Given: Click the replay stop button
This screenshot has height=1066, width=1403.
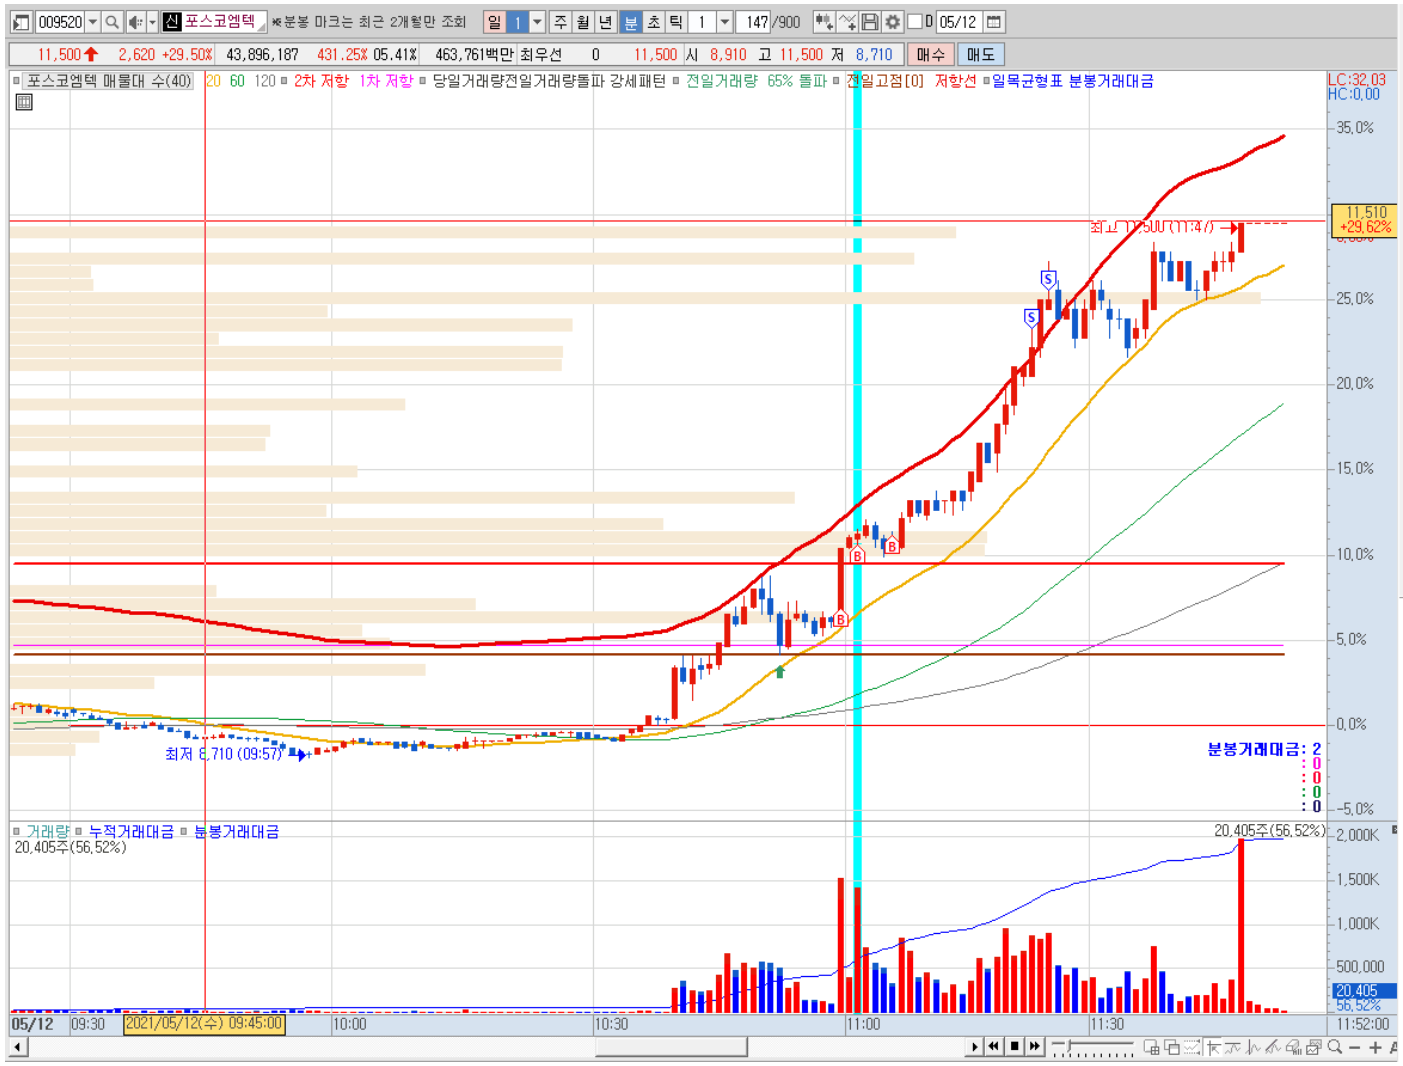Looking at the screenshot, I should (x=1014, y=1047).
